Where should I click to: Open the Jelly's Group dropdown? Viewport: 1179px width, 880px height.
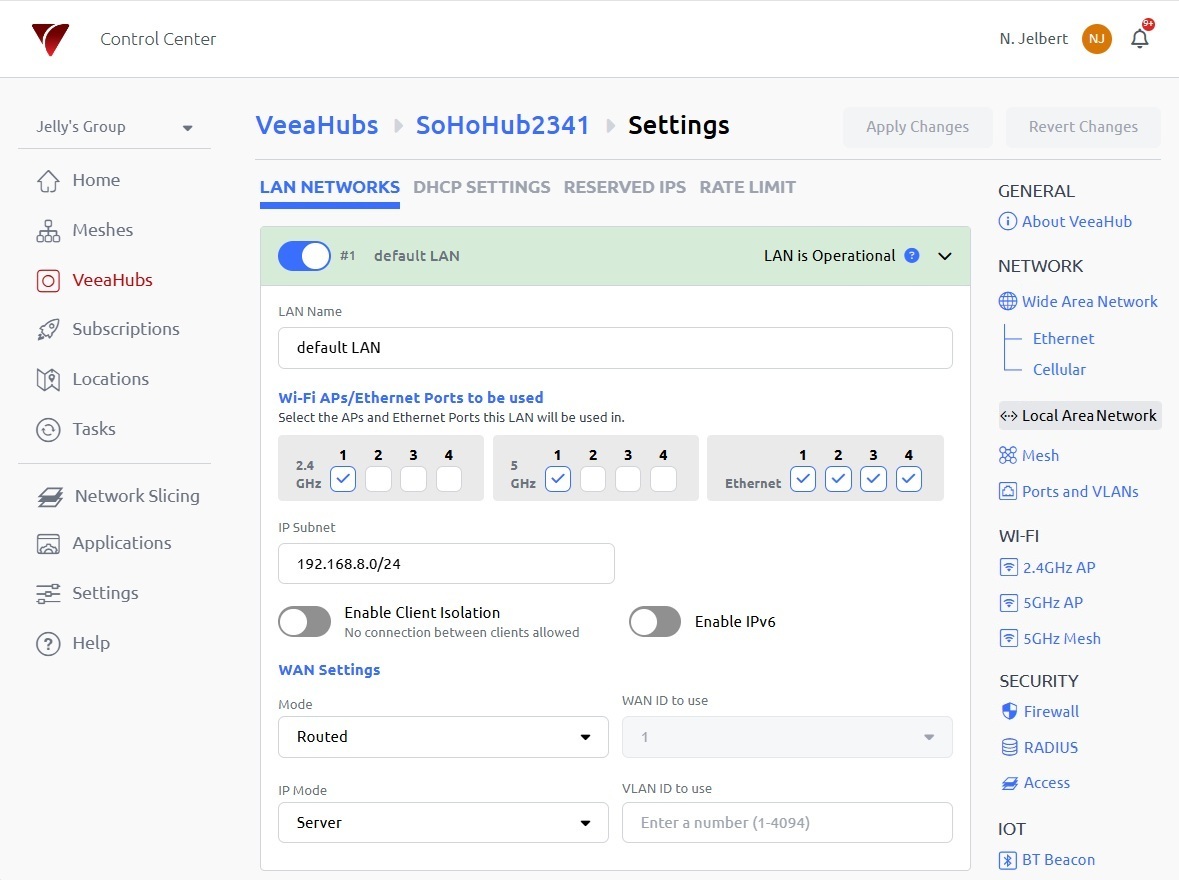tap(114, 127)
